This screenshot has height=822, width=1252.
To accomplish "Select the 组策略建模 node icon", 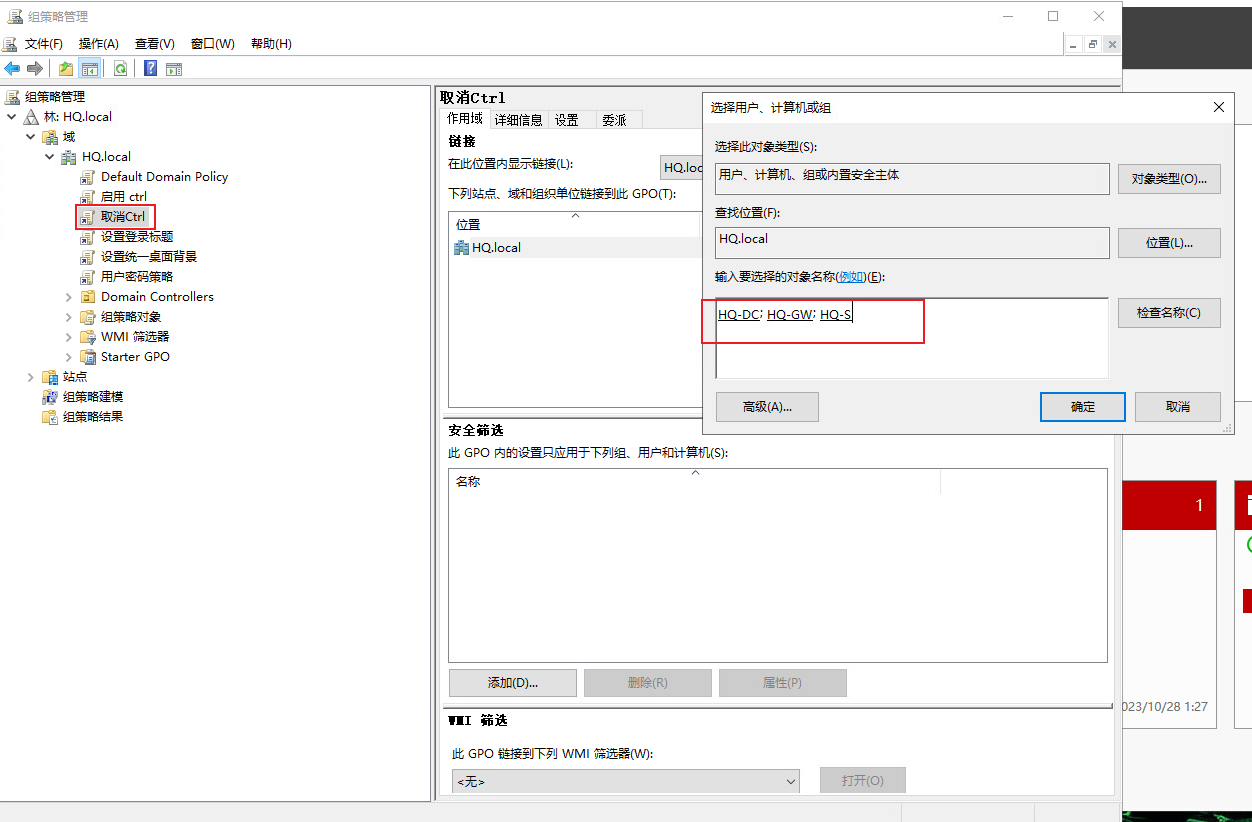I will 50,397.
